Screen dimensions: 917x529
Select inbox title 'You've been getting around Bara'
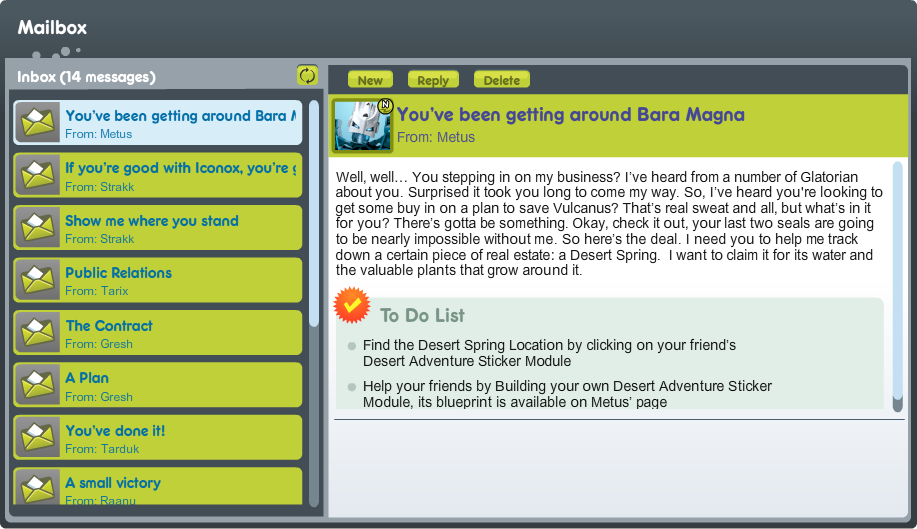pyautogui.click(x=181, y=116)
